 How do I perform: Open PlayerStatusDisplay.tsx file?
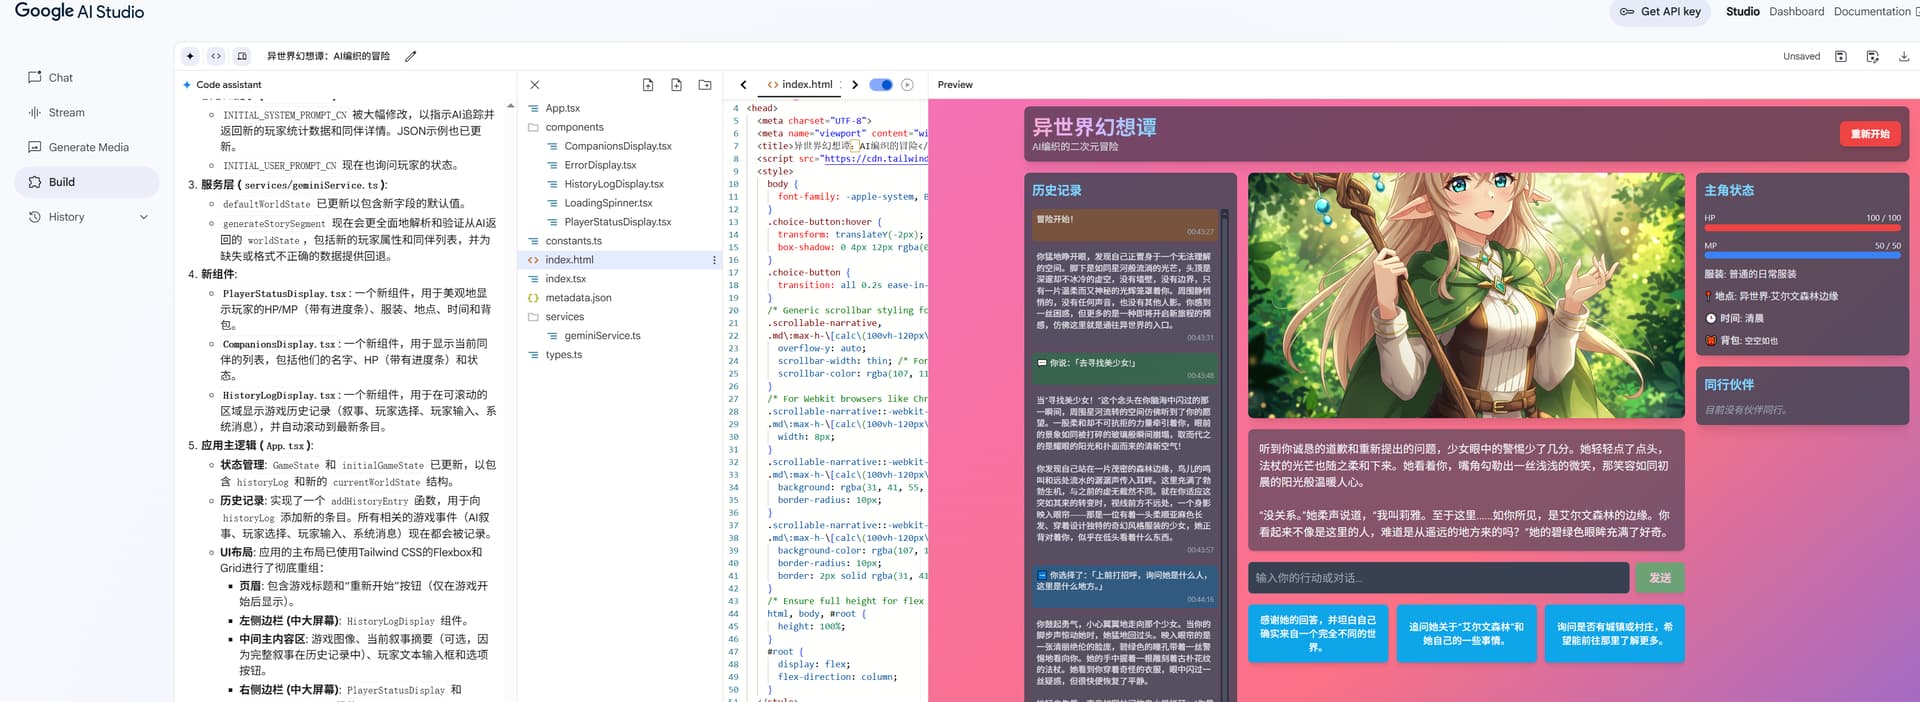tap(618, 222)
